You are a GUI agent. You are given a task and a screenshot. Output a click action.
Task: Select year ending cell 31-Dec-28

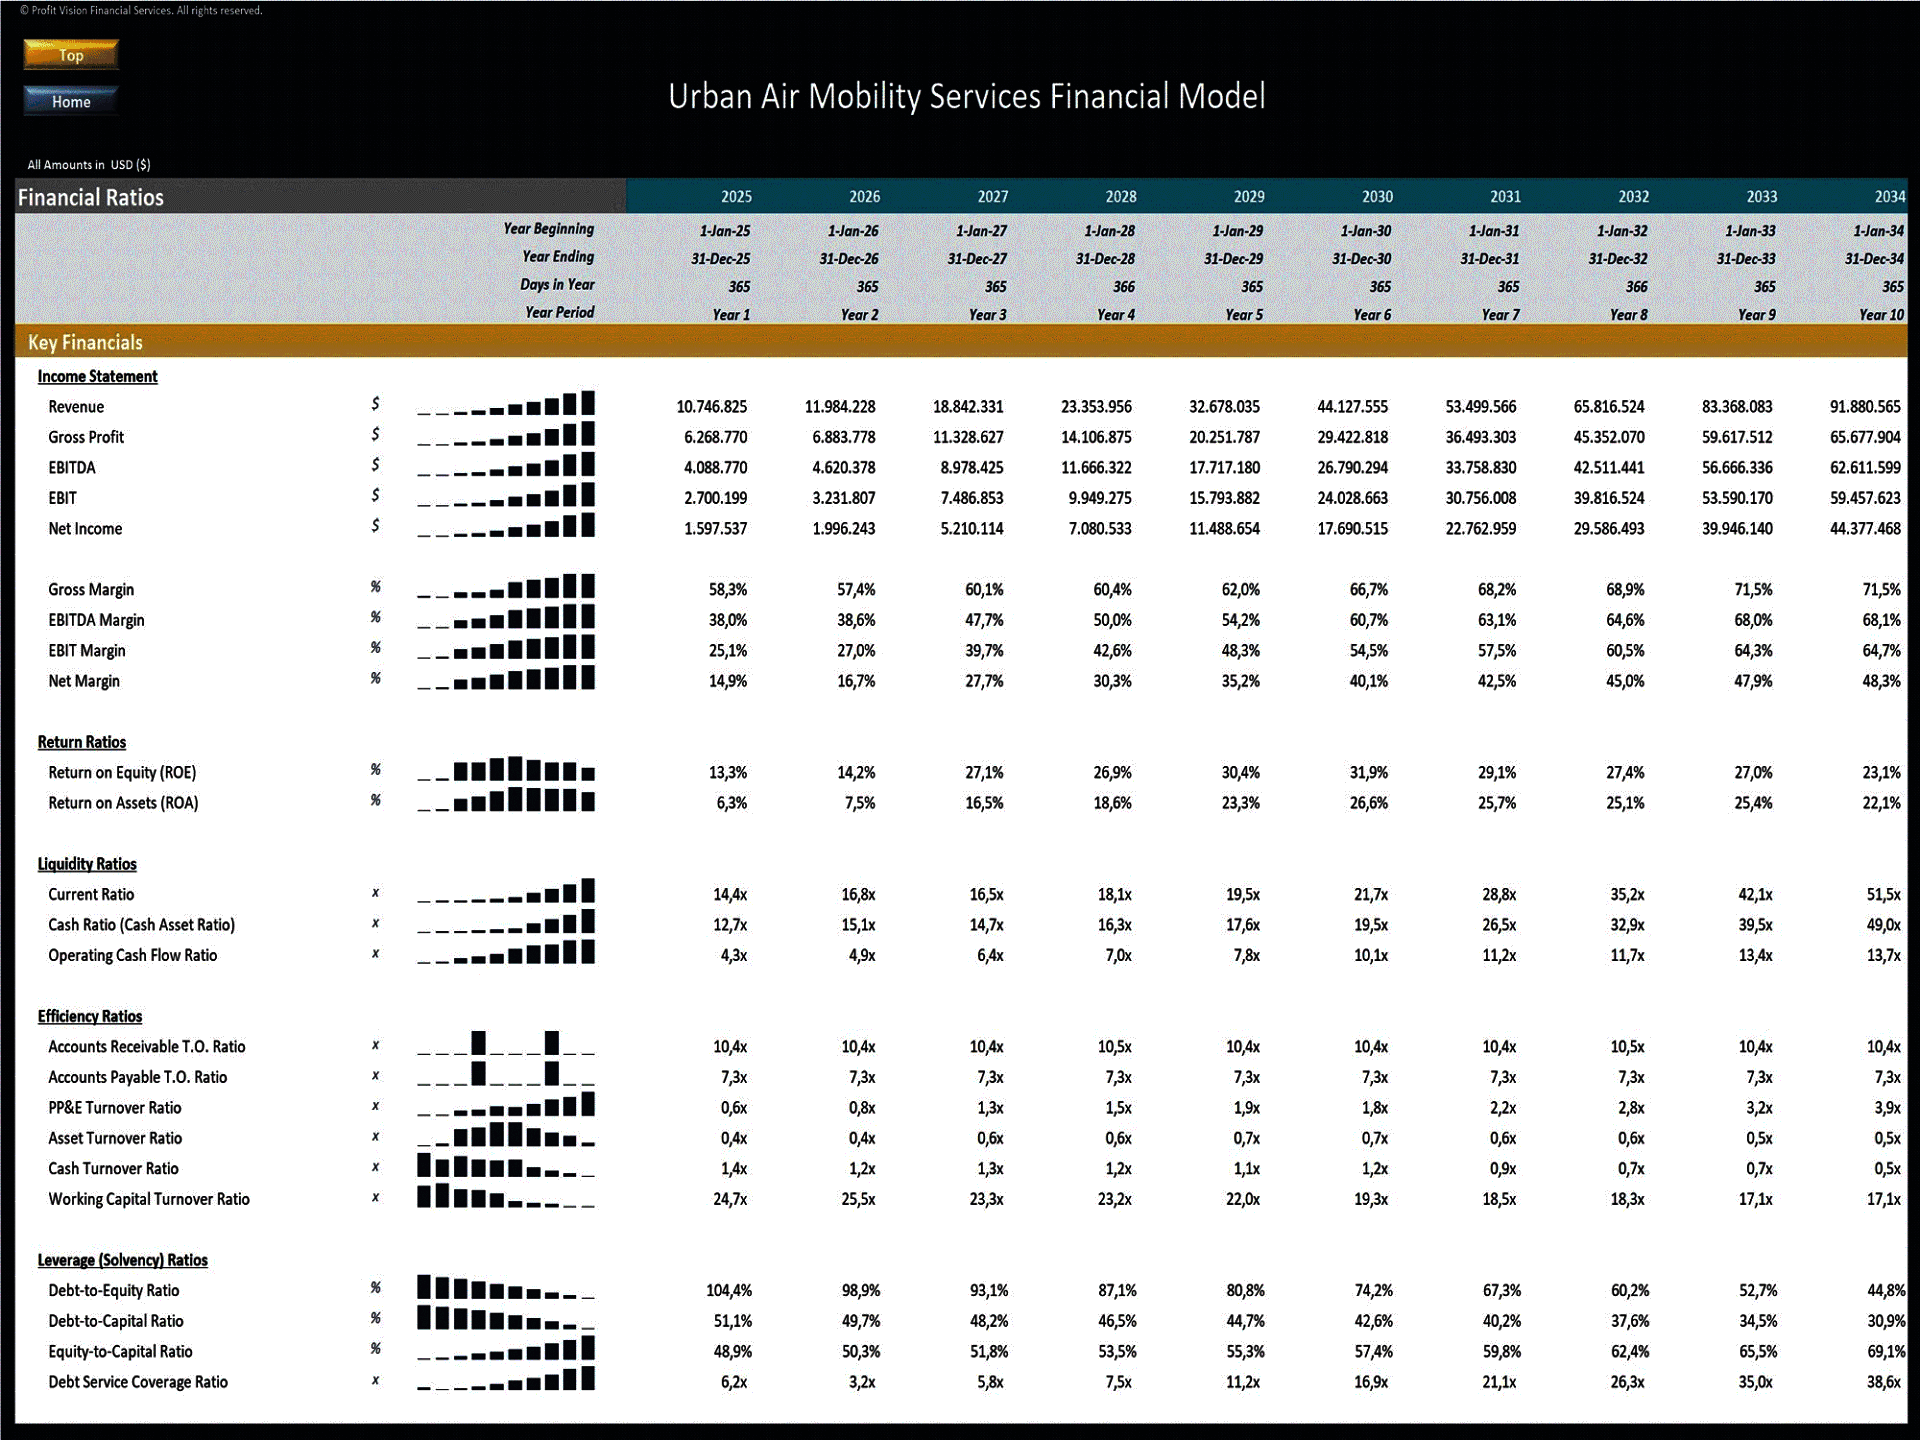[1105, 259]
